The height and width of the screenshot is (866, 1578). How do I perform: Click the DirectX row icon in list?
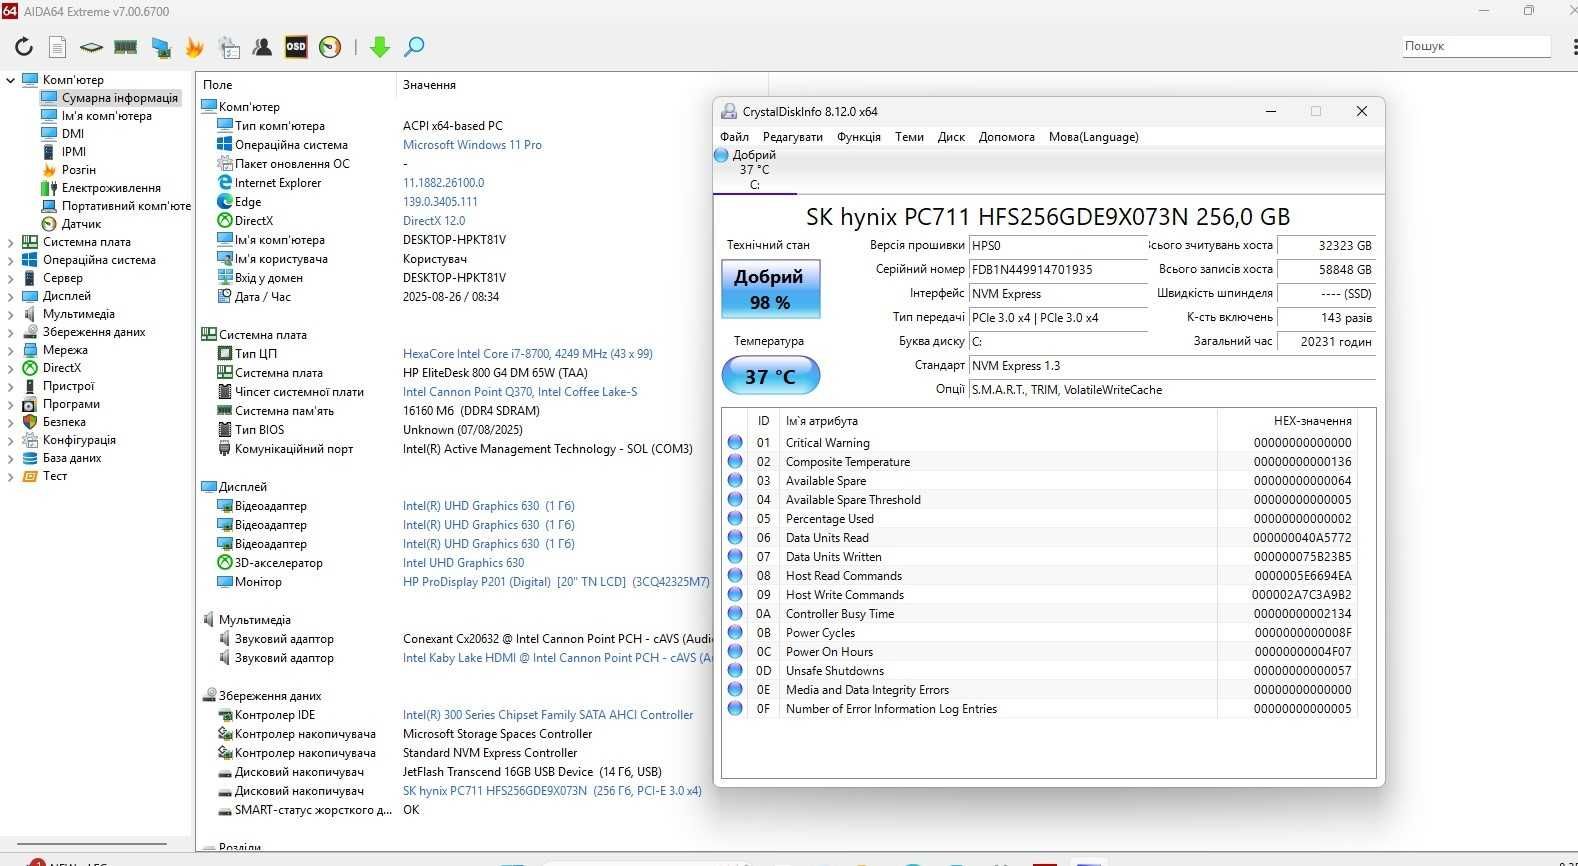click(x=225, y=221)
